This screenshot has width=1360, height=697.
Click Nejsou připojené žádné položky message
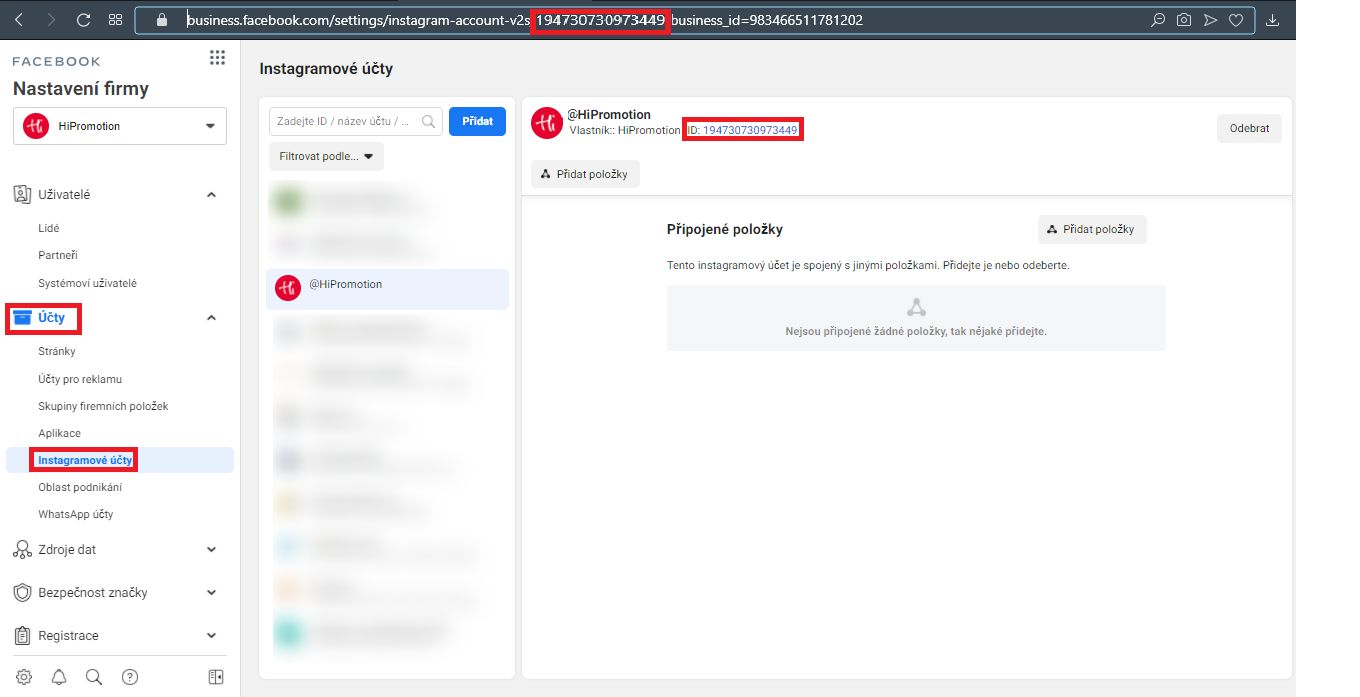click(916, 331)
